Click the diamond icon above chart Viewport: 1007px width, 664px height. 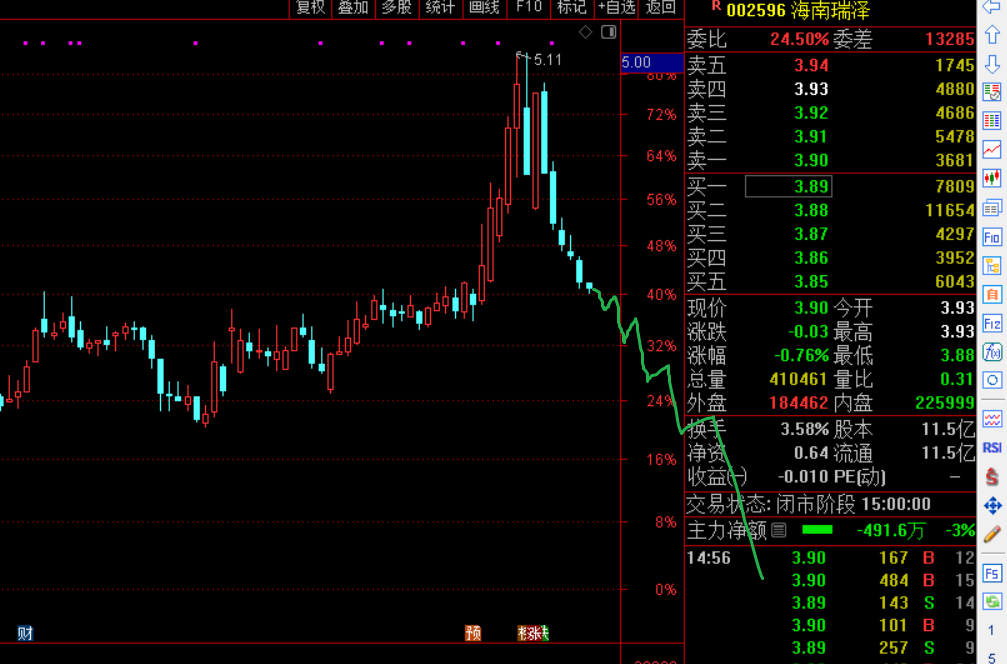[585, 31]
